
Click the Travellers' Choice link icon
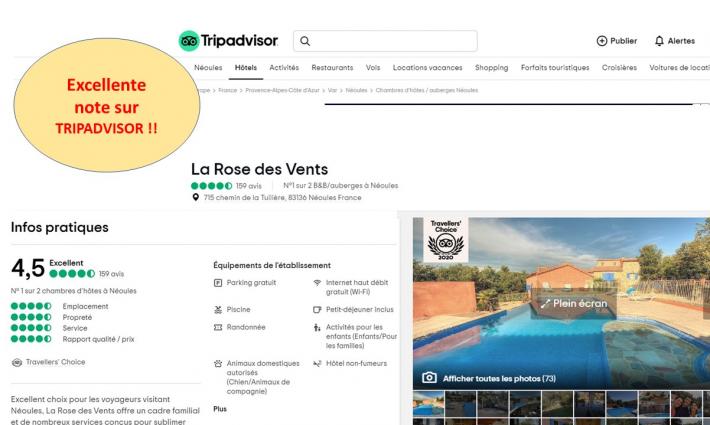pos(17,362)
